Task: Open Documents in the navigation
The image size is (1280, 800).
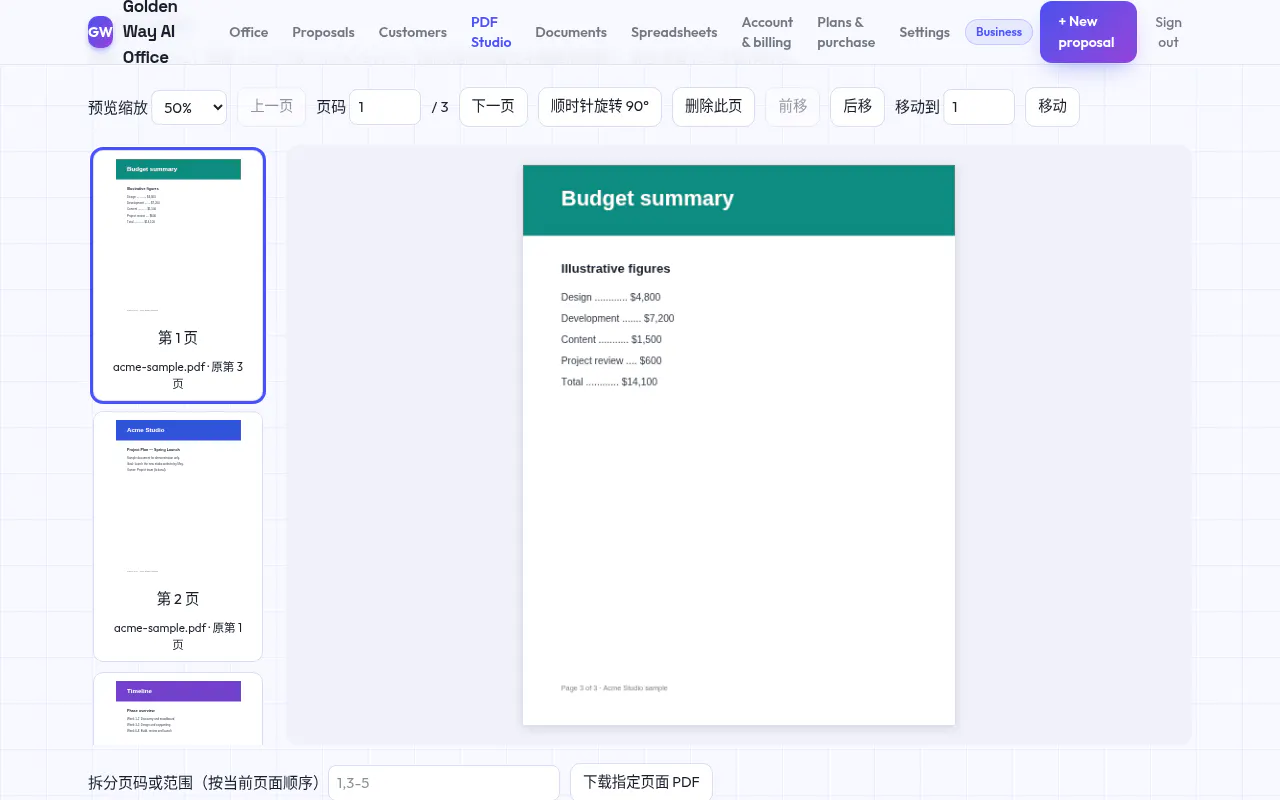Action: click(x=571, y=32)
